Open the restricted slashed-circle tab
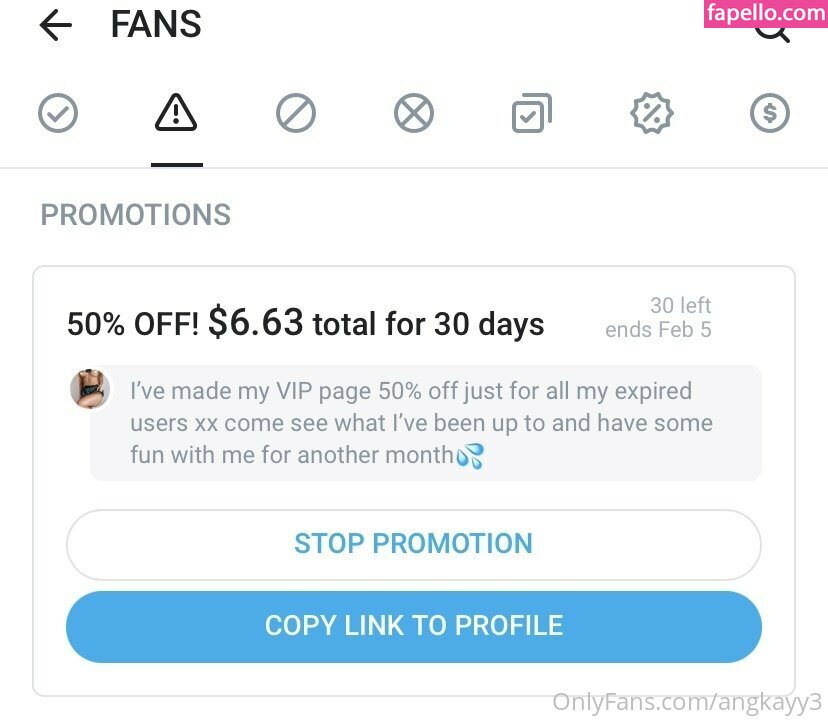Screen dimensions: 828x722 coord(296,113)
